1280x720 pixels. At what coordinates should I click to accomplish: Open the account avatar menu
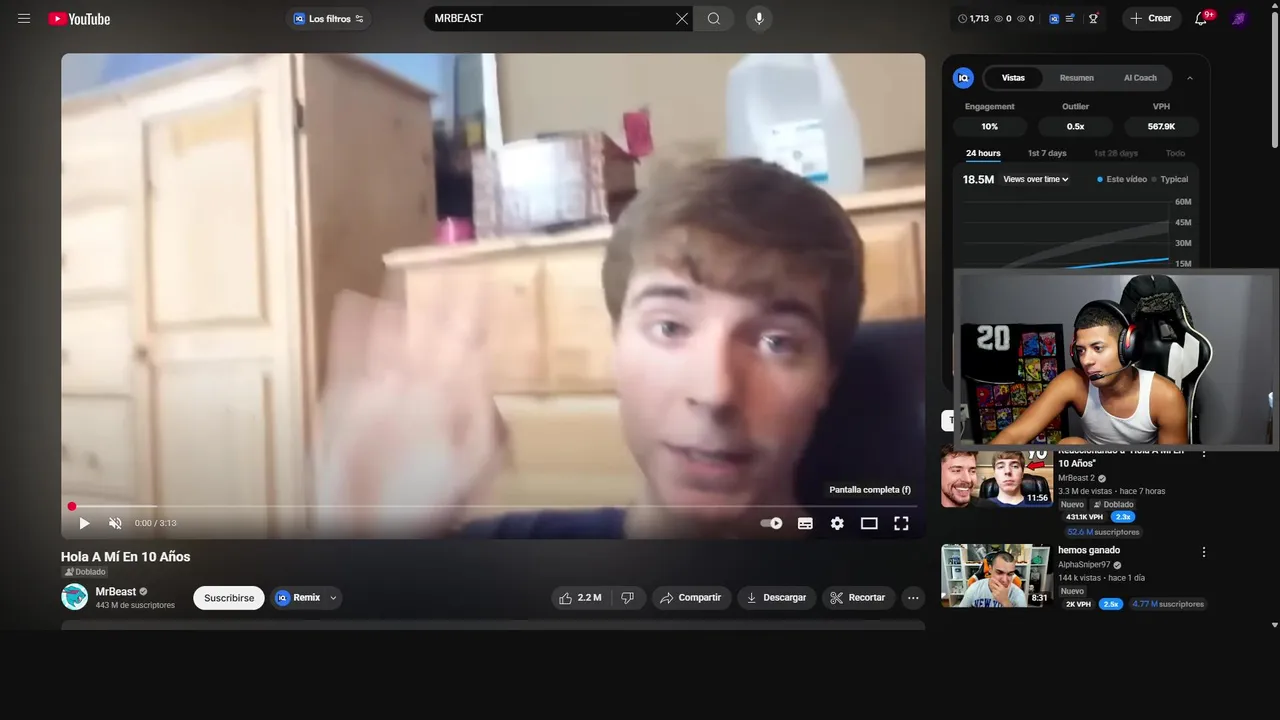pos(1240,19)
